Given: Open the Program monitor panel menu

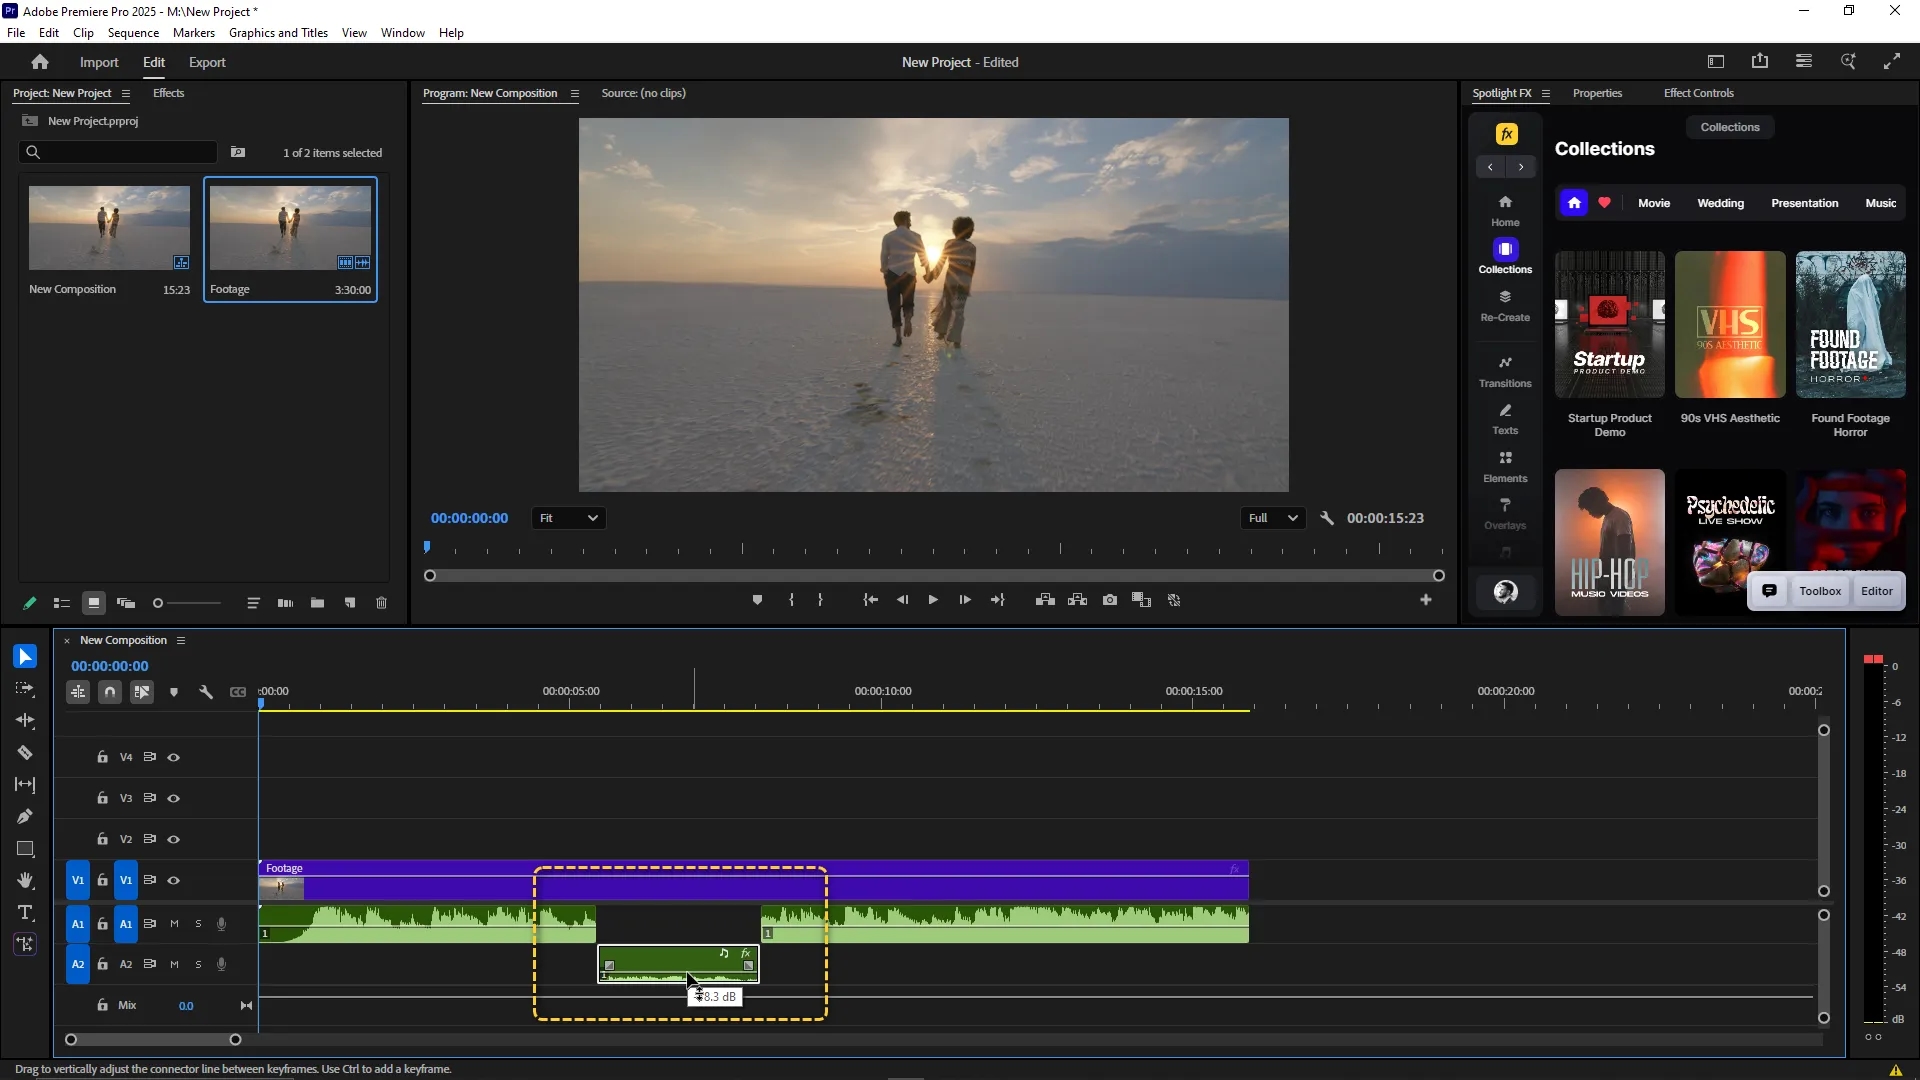Looking at the screenshot, I should (x=574, y=93).
